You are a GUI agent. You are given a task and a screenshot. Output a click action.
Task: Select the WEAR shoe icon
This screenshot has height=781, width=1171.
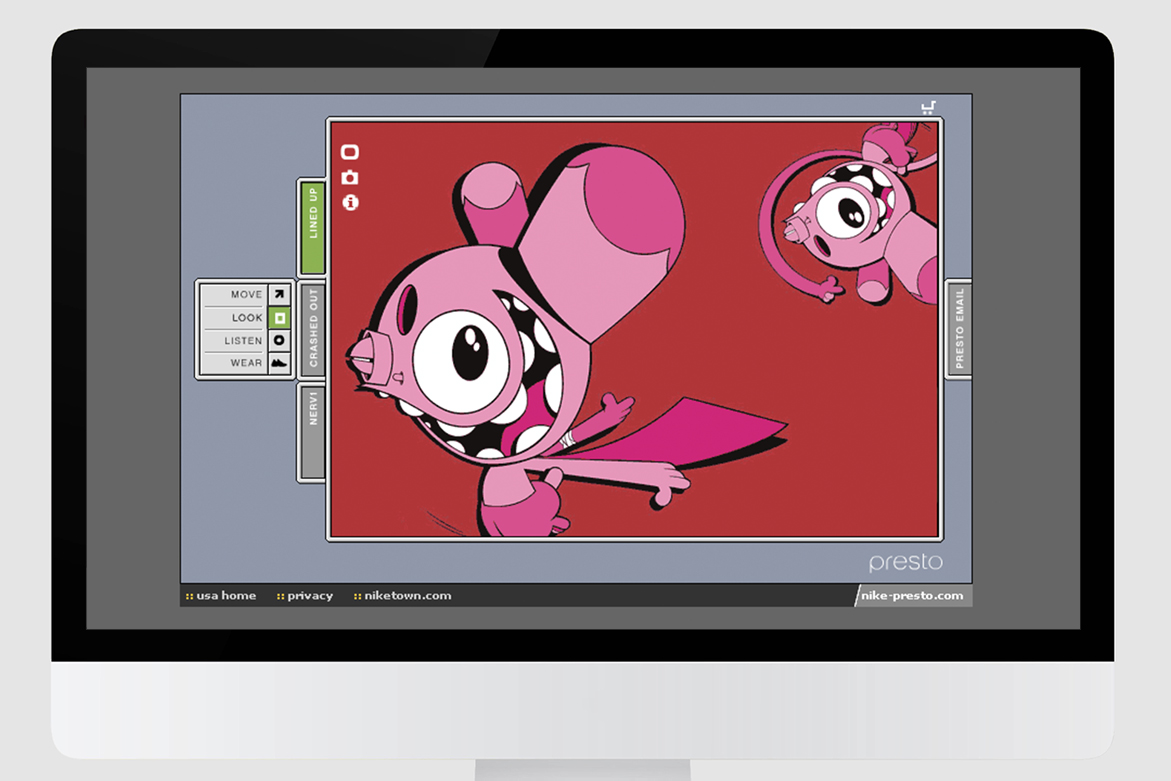point(279,363)
